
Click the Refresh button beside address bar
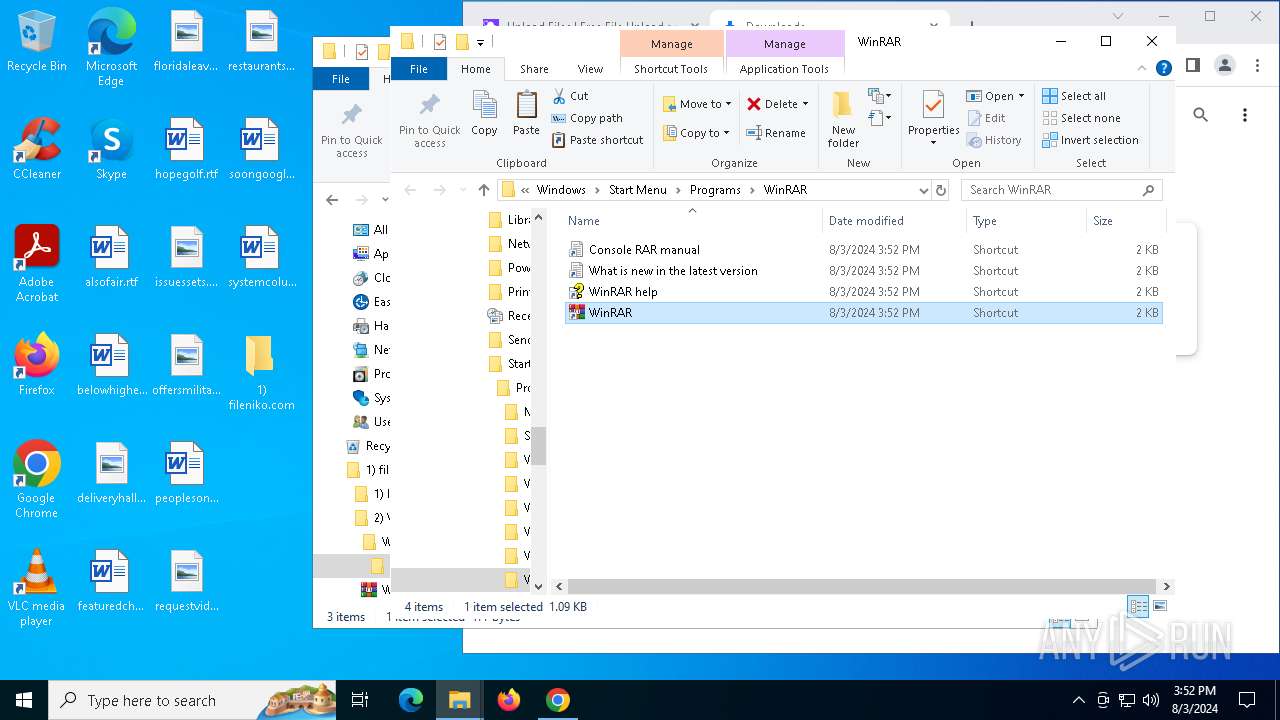(940, 190)
